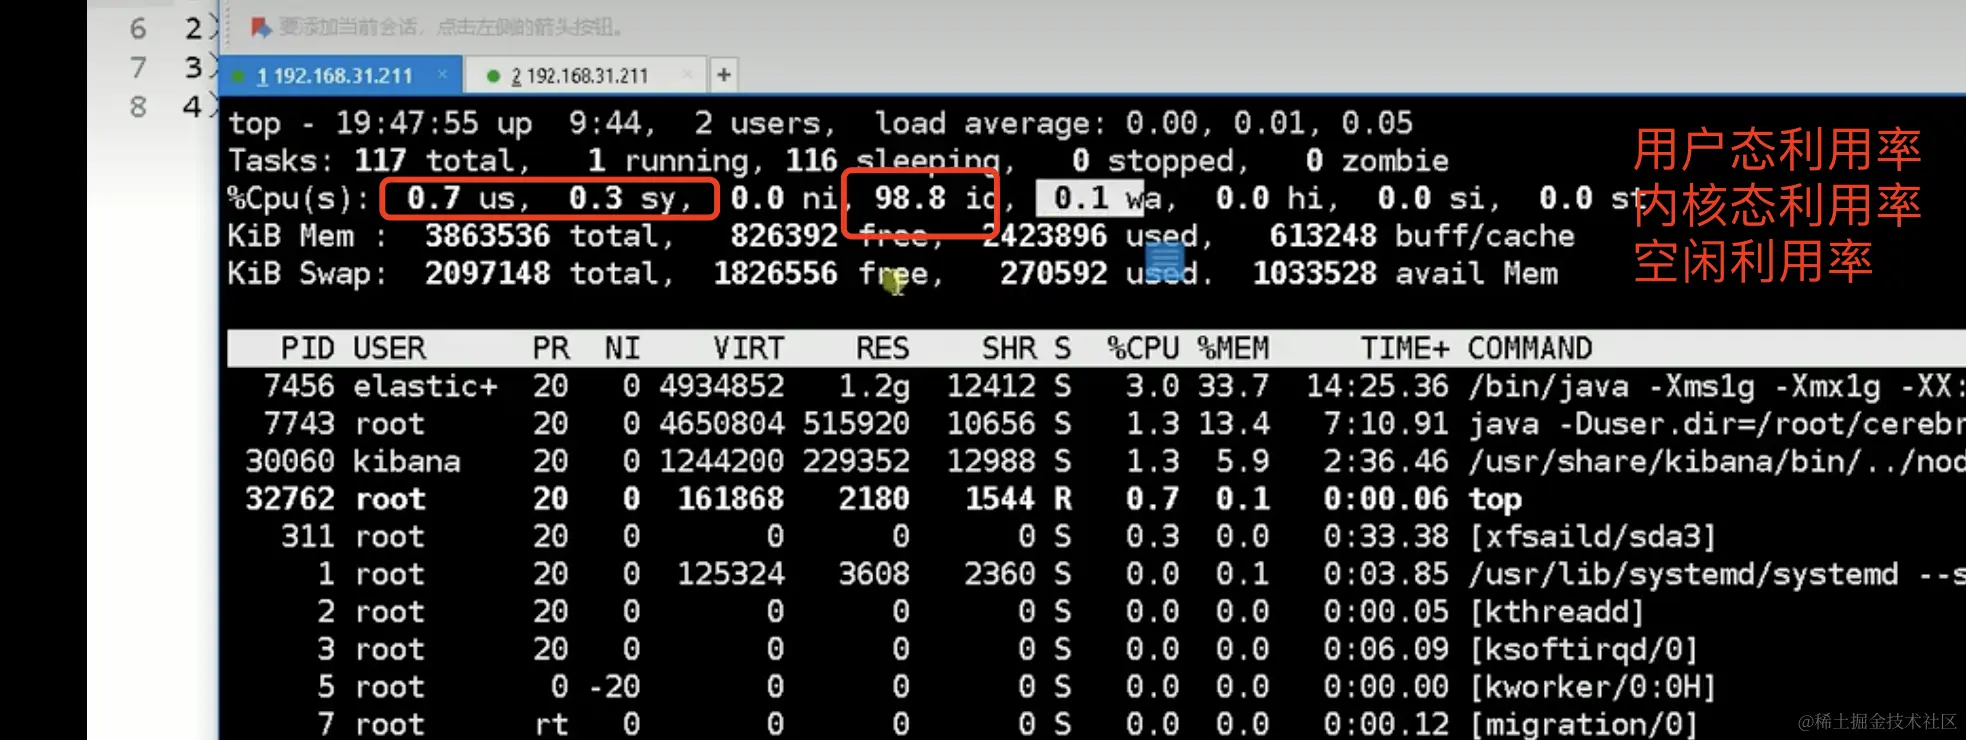Select the systemd process row PID 1
The image size is (1966, 740).
click(x=1096, y=574)
